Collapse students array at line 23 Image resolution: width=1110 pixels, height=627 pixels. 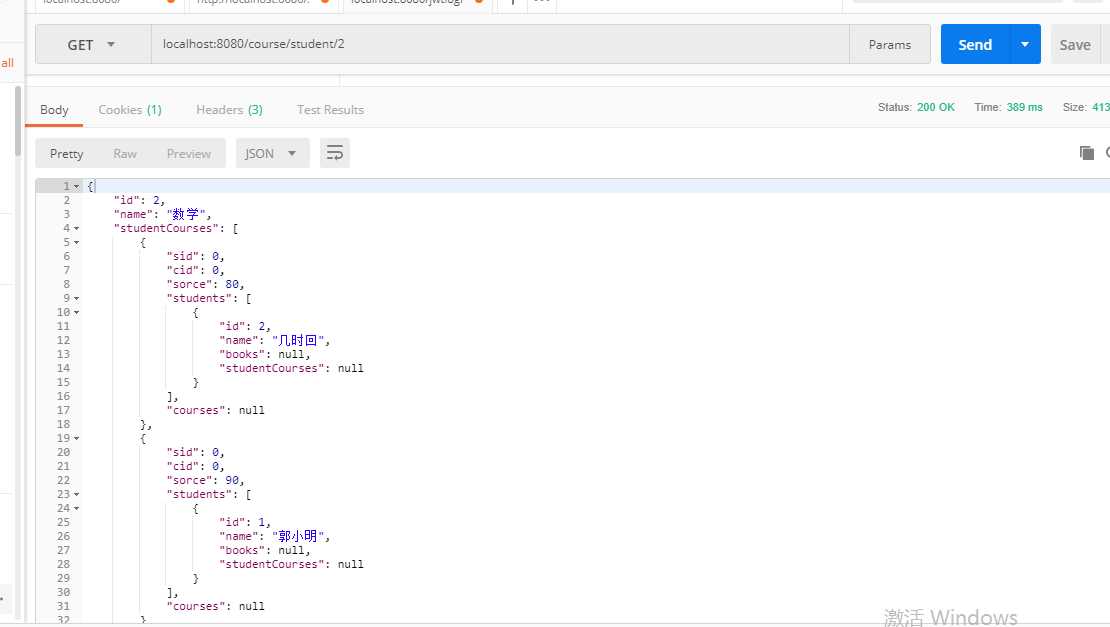coord(76,495)
